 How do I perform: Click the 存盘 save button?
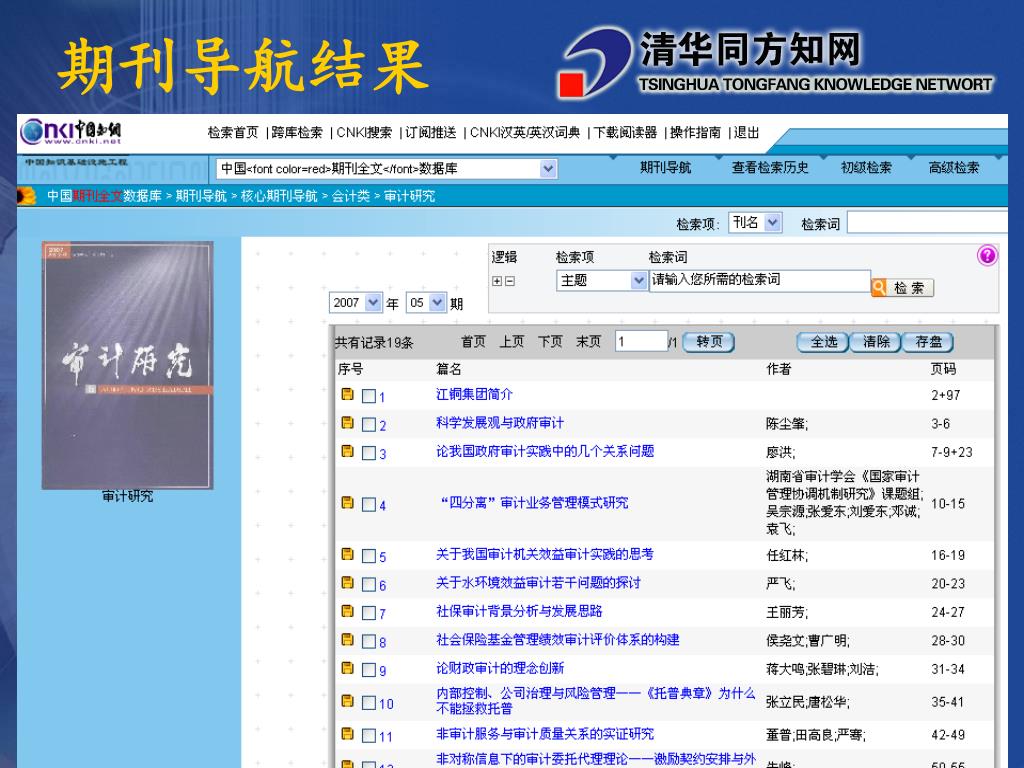[x=928, y=342]
